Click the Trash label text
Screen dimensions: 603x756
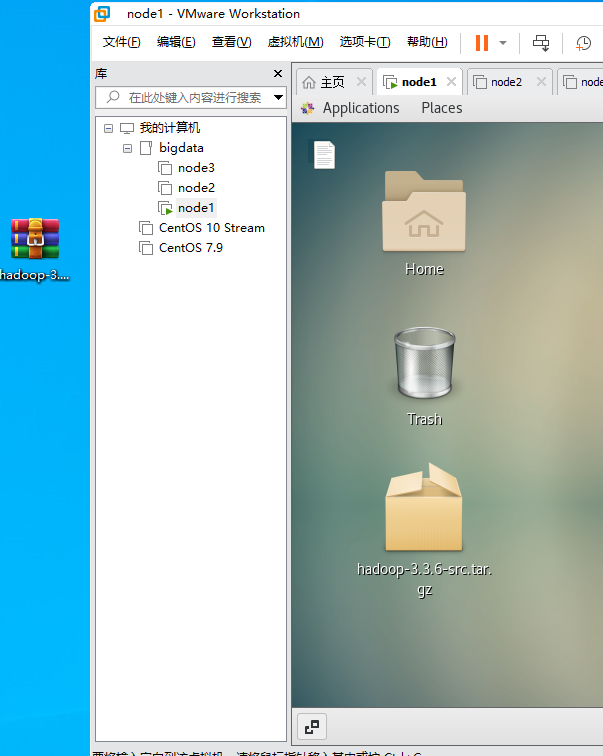[x=424, y=419]
